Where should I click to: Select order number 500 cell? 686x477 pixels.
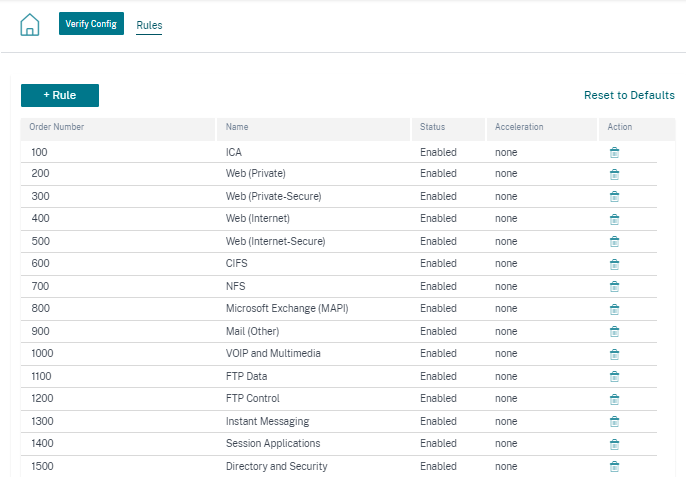pyautogui.click(x=40, y=241)
